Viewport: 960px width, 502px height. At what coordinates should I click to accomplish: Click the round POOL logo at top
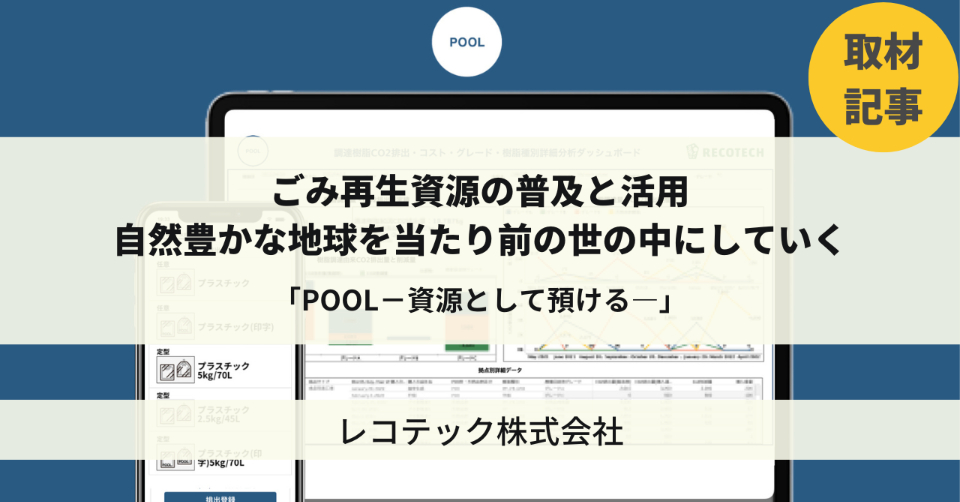466,43
